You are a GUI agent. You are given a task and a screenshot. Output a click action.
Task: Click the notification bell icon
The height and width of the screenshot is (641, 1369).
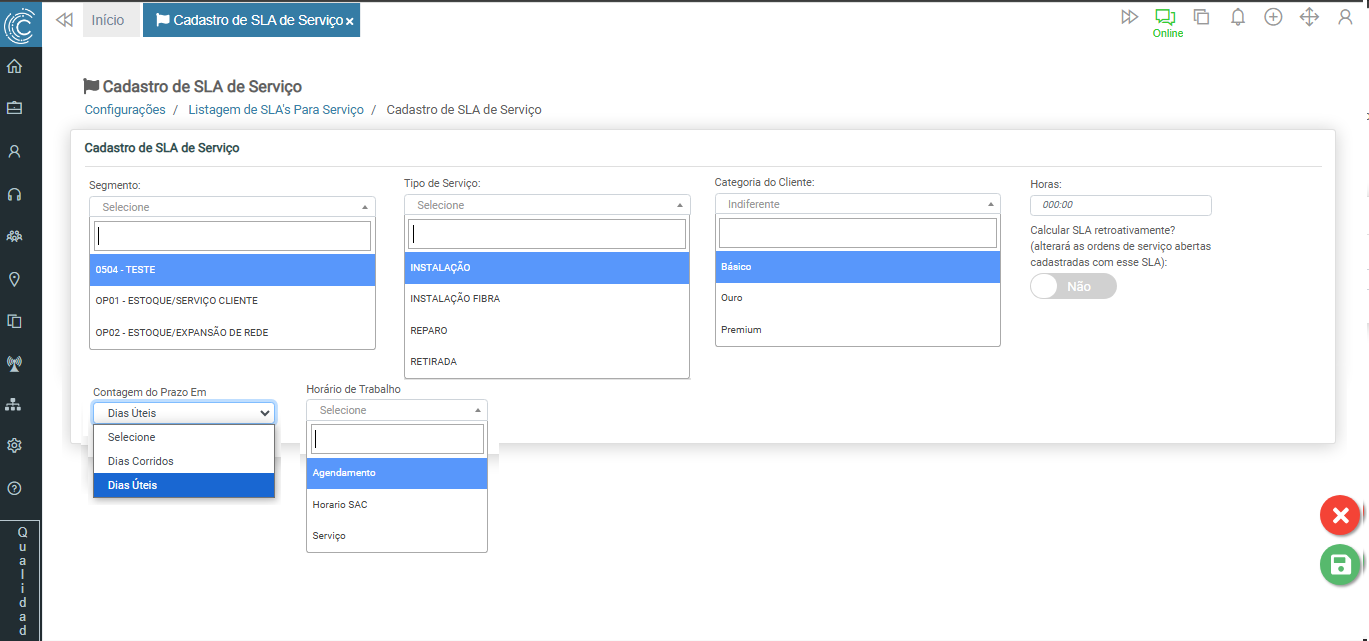pyautogui.click(x=1237, y=17)
